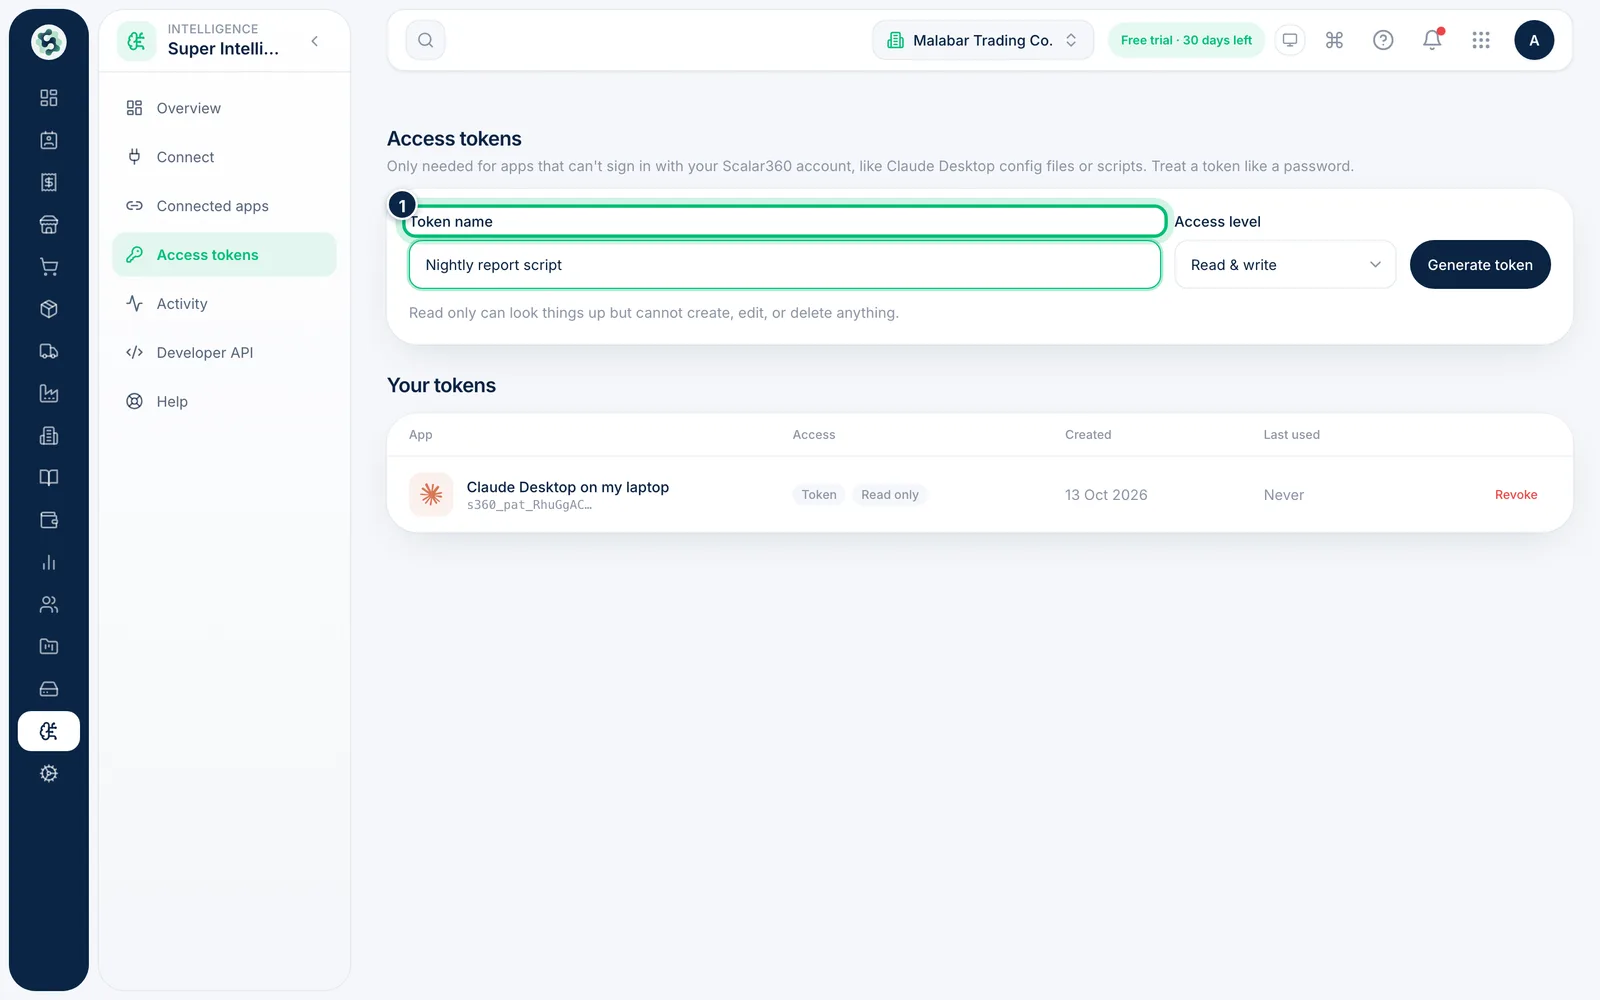Image resolution: width=1600 pixels, height=1000 pixels.
Task: Open Malabar Trading Co. company switcher
Action: (983, 40)
